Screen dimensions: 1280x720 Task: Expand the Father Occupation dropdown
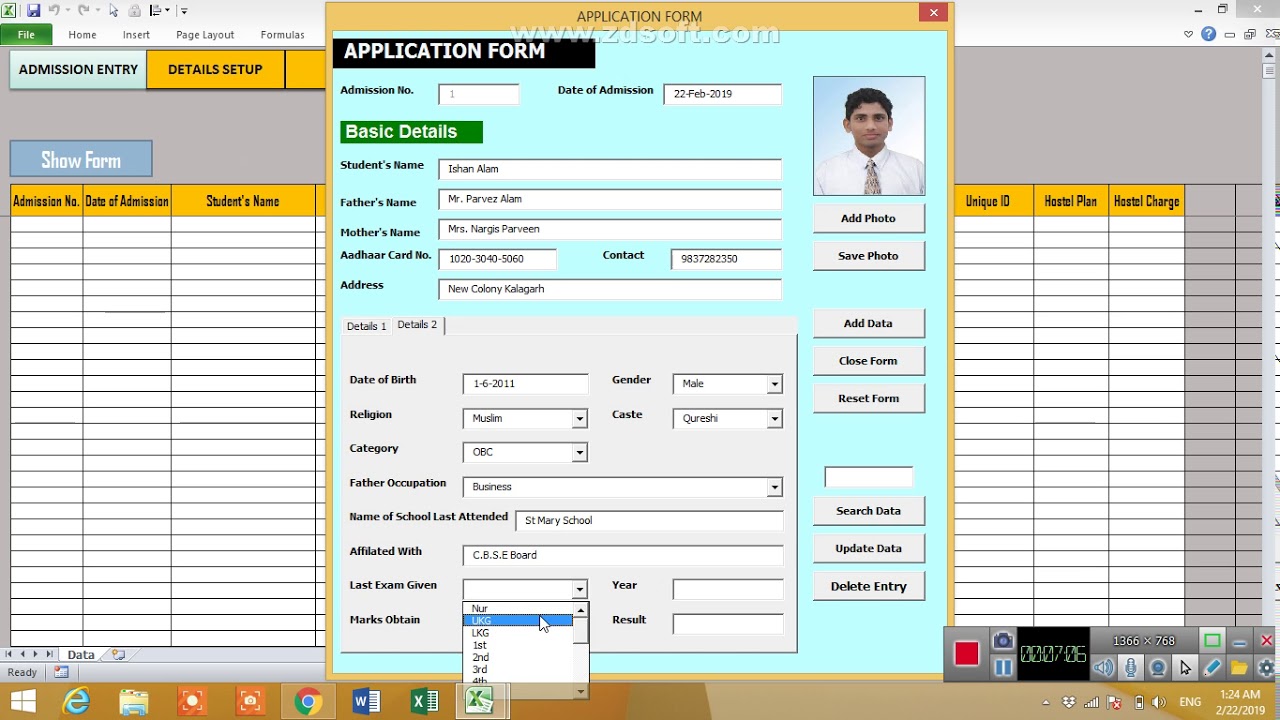774,487
